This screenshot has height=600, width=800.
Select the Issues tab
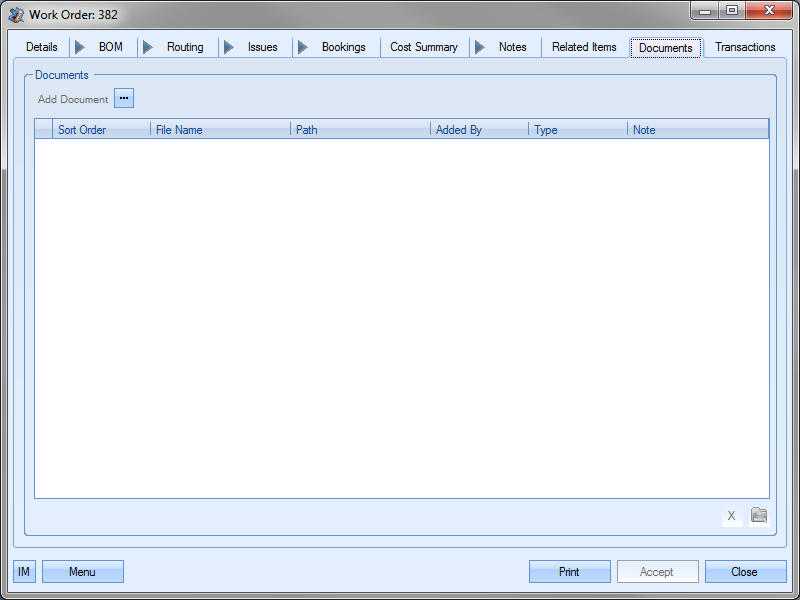click(262, 47)
